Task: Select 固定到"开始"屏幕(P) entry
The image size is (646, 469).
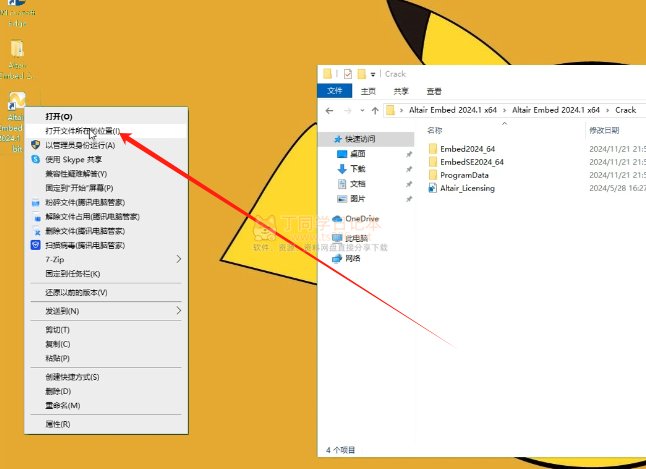Action: click(x=79, y=188)
